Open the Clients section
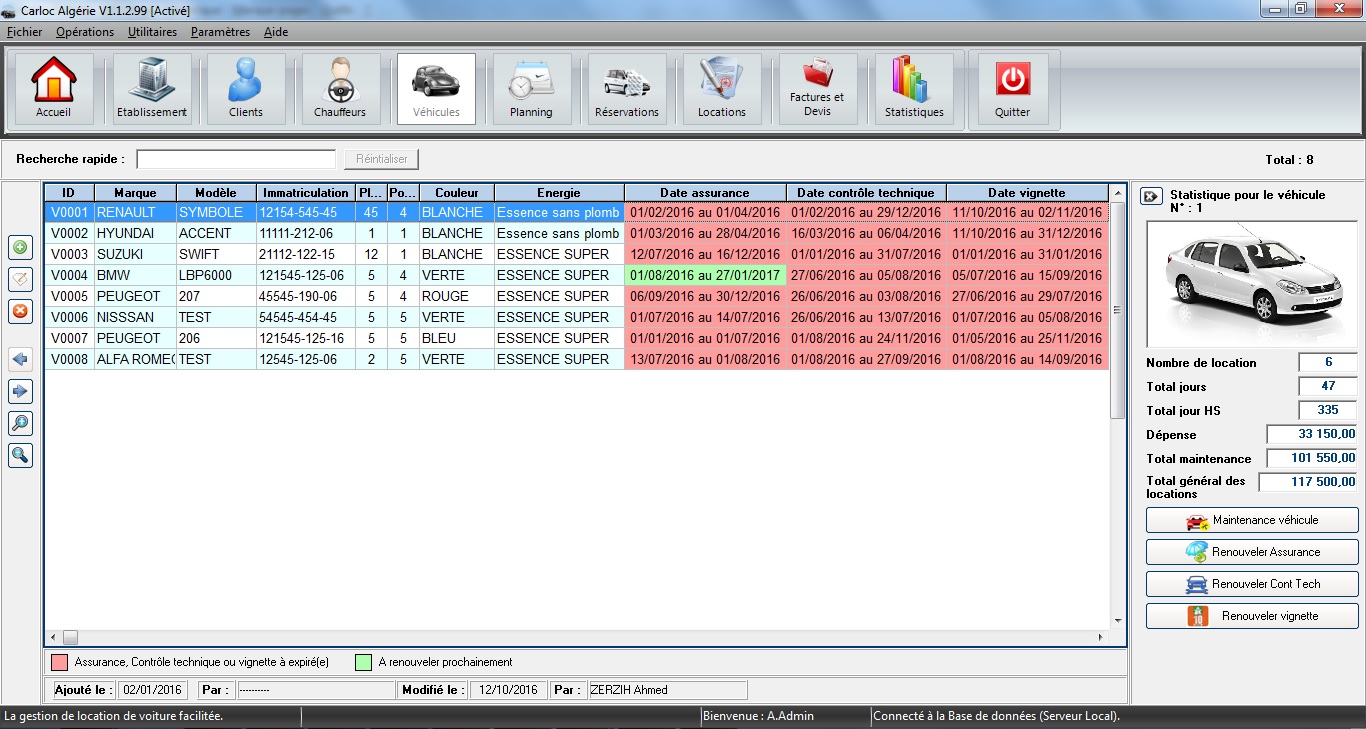 point(245,89)
